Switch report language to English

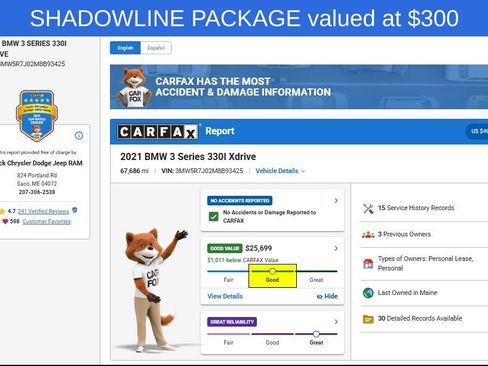(x=125, y=48)
